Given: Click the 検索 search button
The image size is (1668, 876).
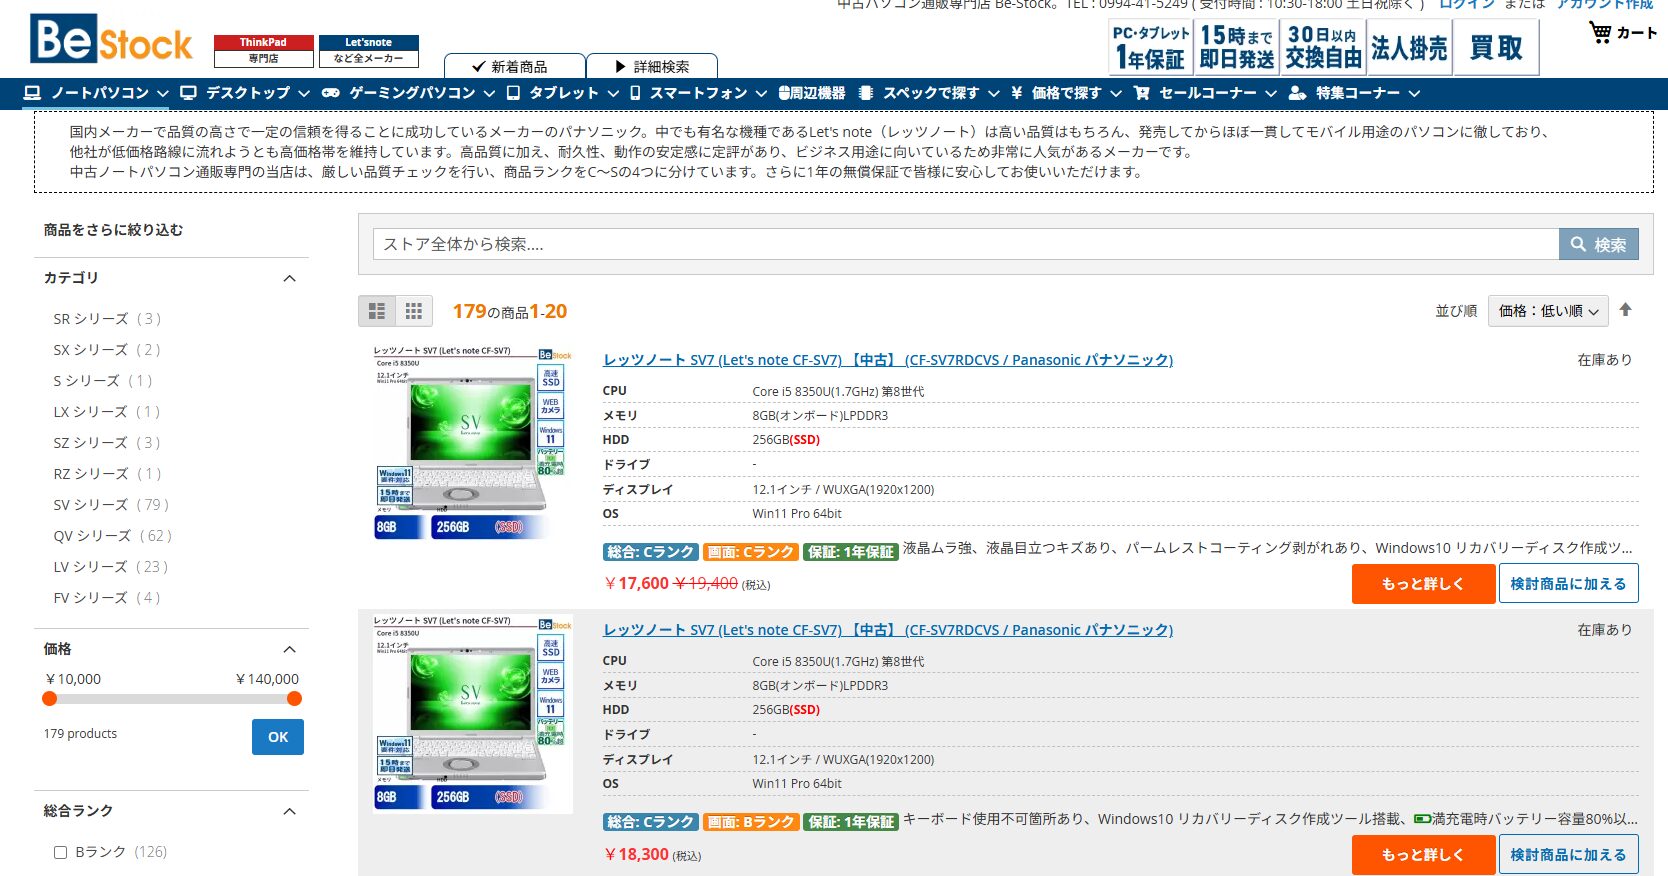Looking at the screenshot, I should (x=1598, y=244).
